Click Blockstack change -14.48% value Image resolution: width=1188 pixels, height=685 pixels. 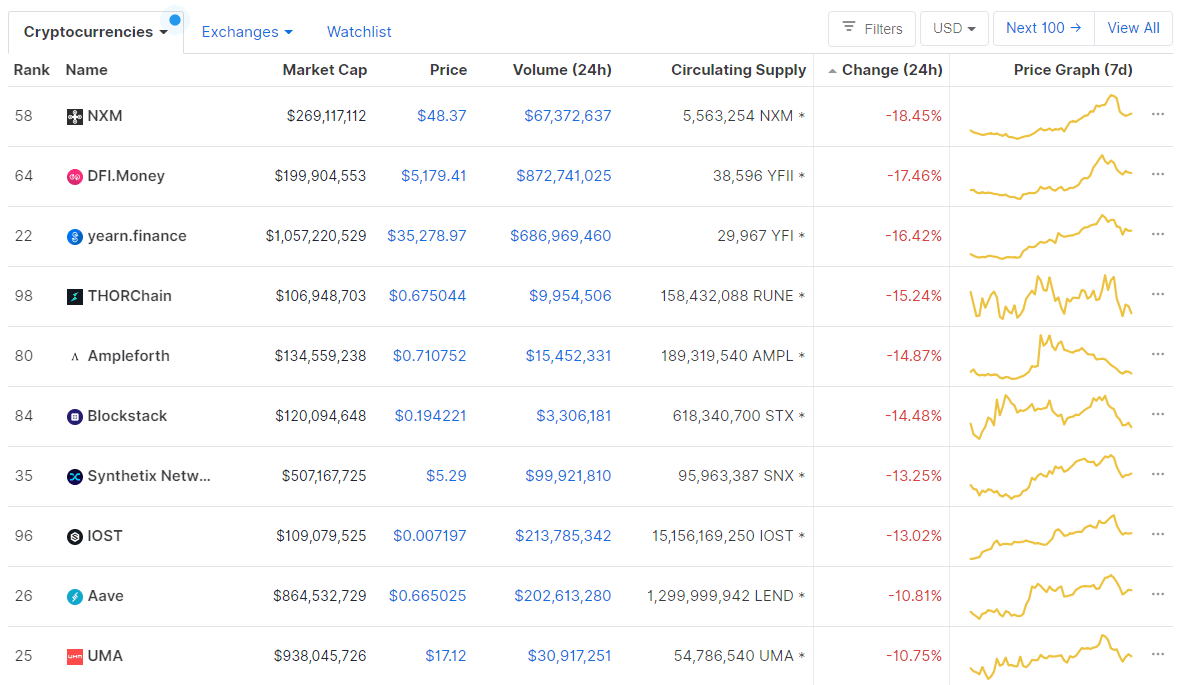coord(913,415)
